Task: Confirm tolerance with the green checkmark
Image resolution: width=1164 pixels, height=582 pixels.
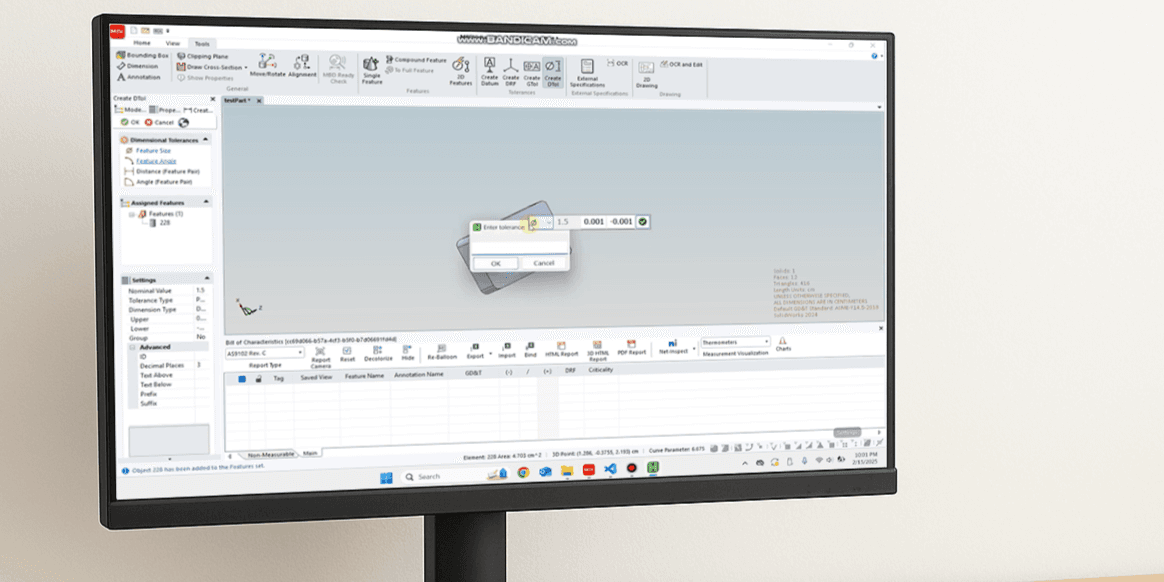Action: (x=642, y=221)
